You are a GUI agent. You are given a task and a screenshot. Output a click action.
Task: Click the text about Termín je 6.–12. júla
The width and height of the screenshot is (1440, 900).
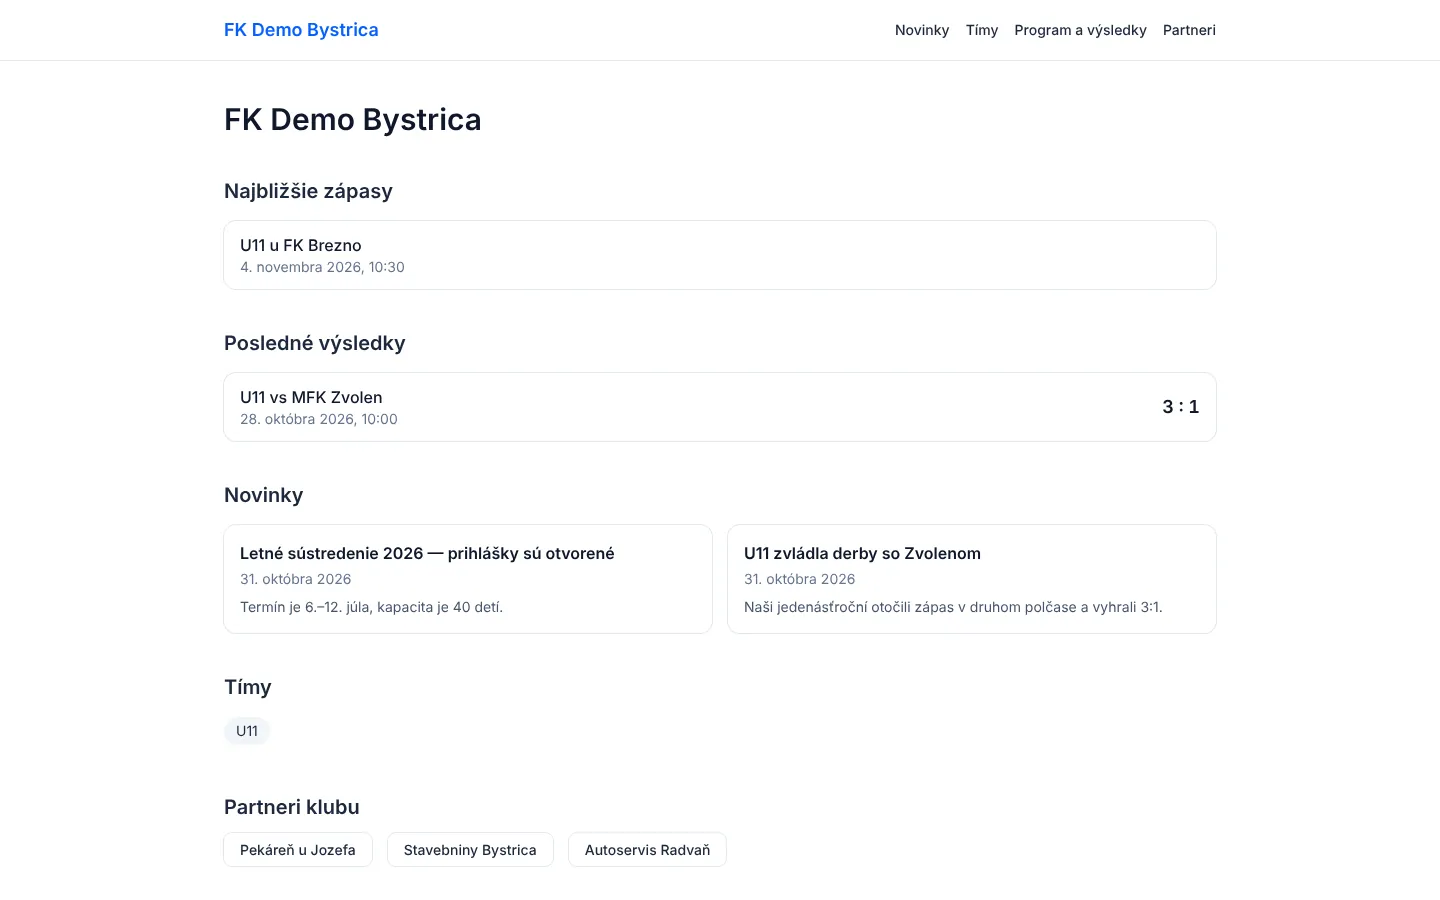[371, 607]
